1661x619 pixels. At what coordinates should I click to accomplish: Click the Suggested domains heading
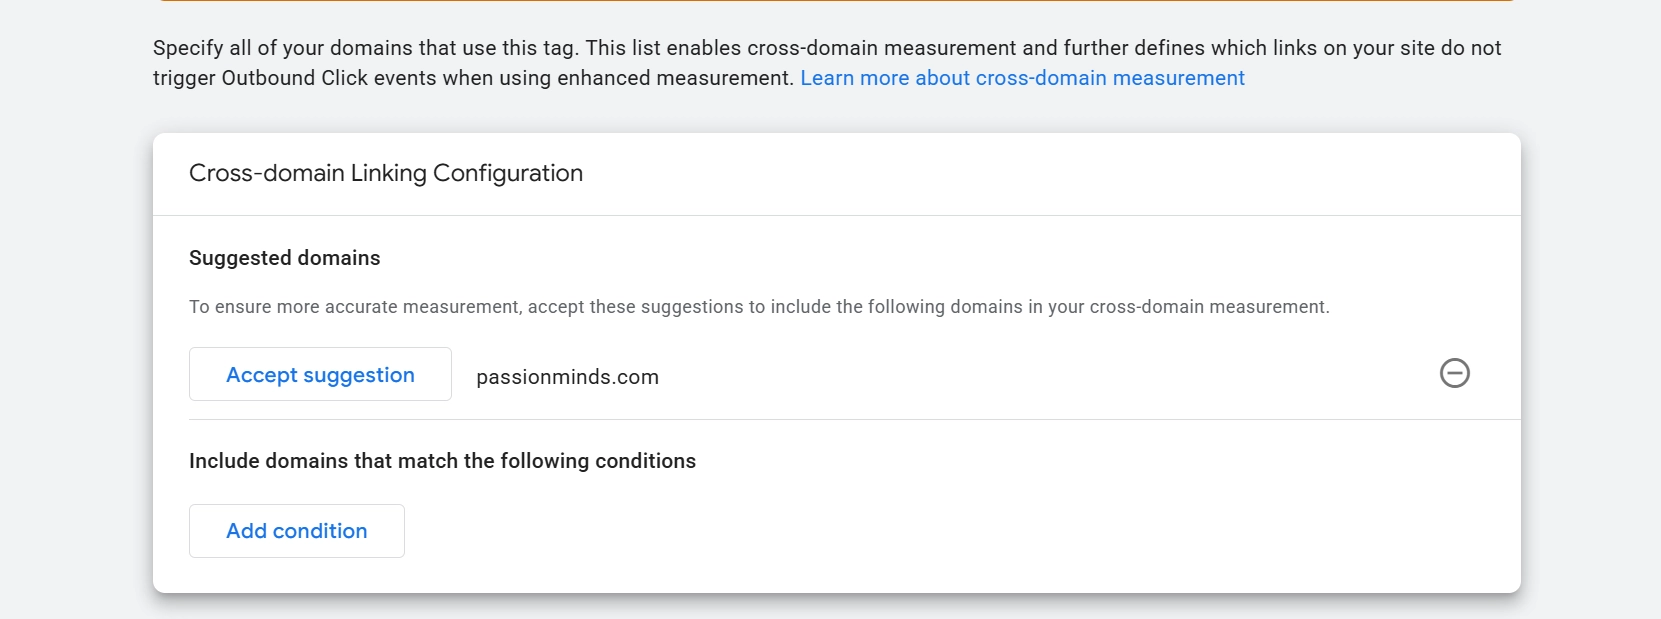[x=284, y=258]
